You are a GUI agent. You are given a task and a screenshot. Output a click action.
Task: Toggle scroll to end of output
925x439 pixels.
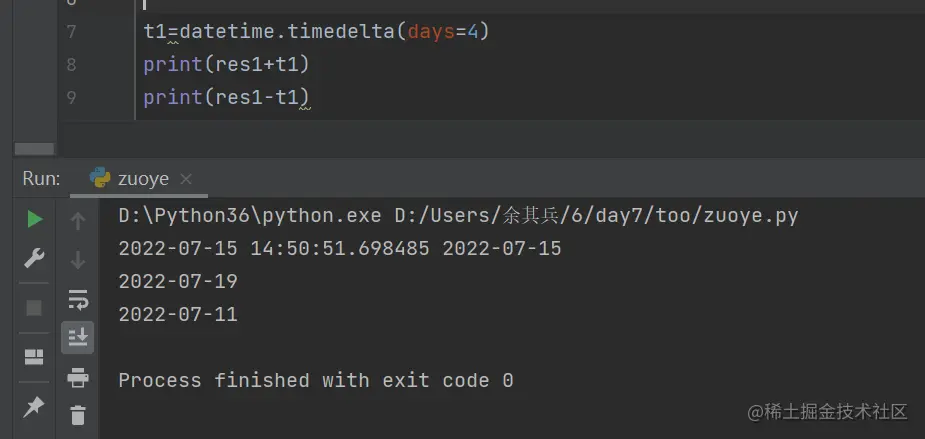tap(77, 338)
